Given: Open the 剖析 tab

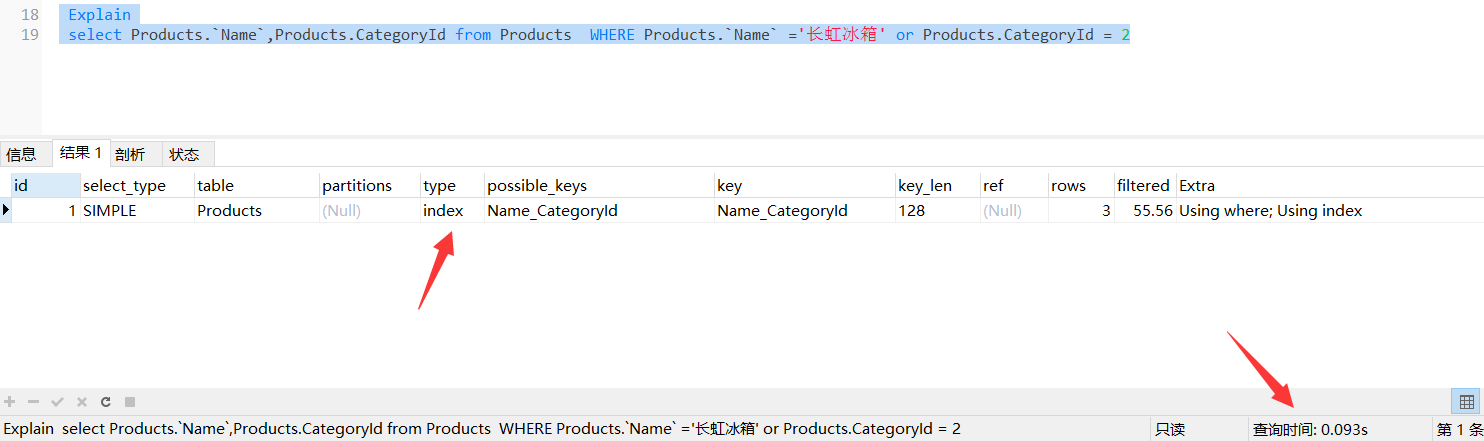Looking at the screenshot, I should (x=130, y=154).
